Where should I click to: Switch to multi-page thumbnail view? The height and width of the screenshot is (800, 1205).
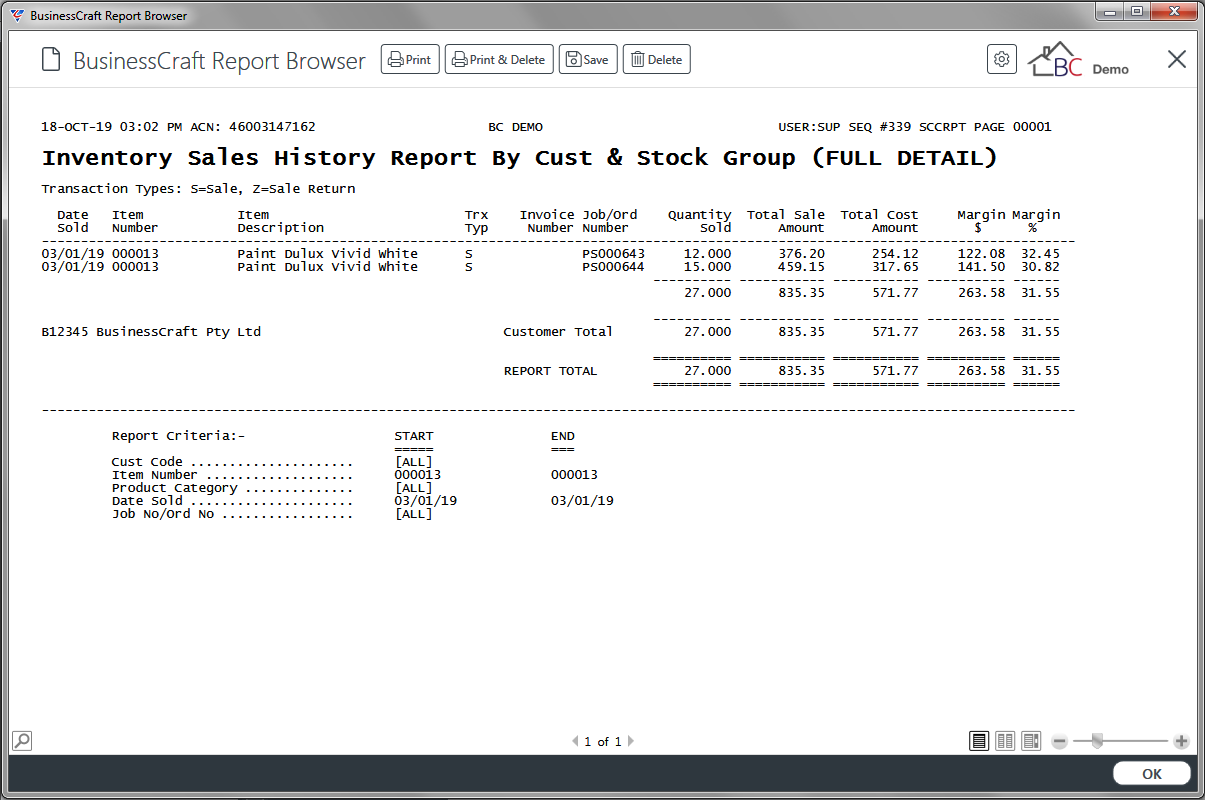[1031, 741]
